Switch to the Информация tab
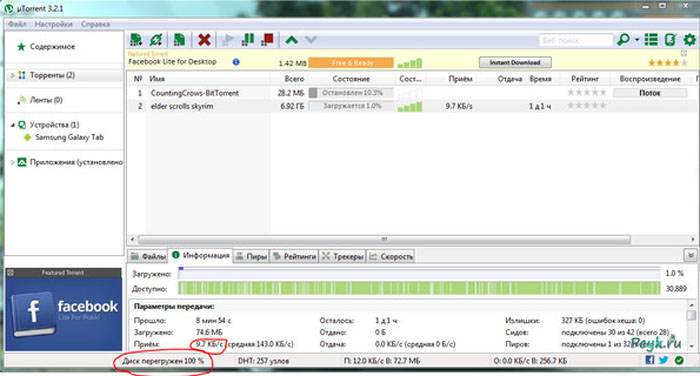The height and width of the screenshot is (376, 700). [x=200, y=255]
